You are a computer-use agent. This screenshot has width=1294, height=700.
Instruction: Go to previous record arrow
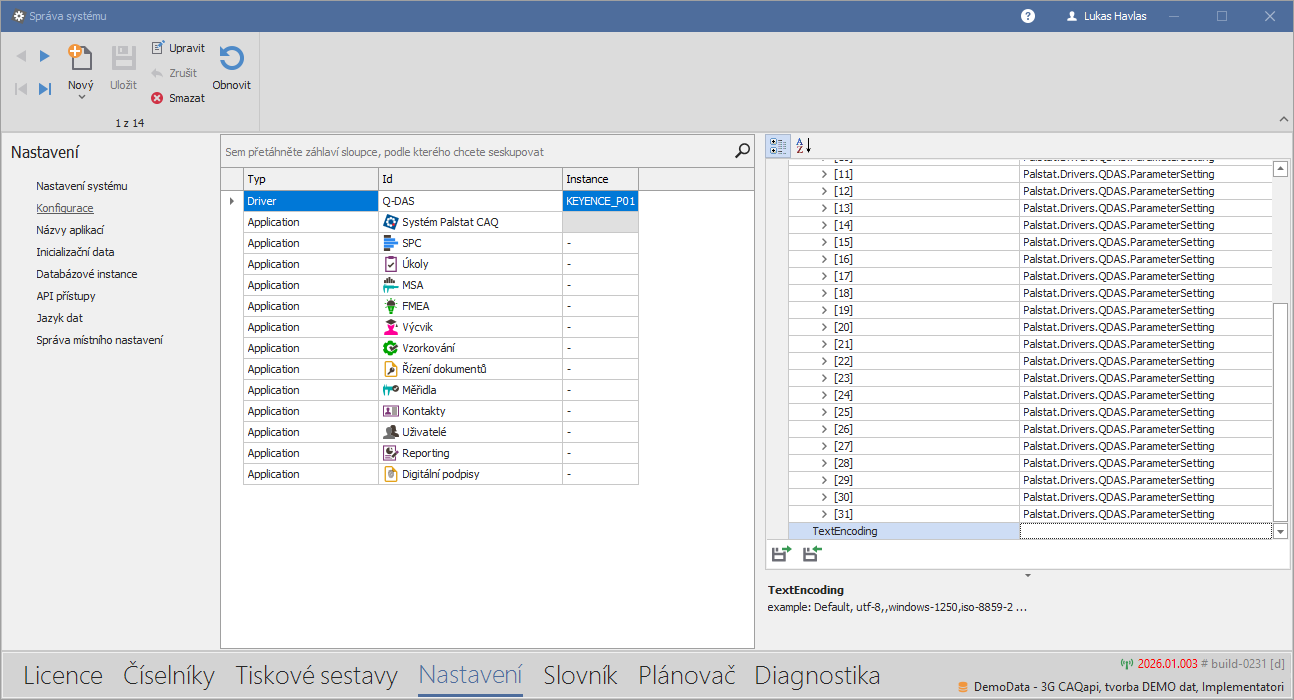[x=21, y=56]
